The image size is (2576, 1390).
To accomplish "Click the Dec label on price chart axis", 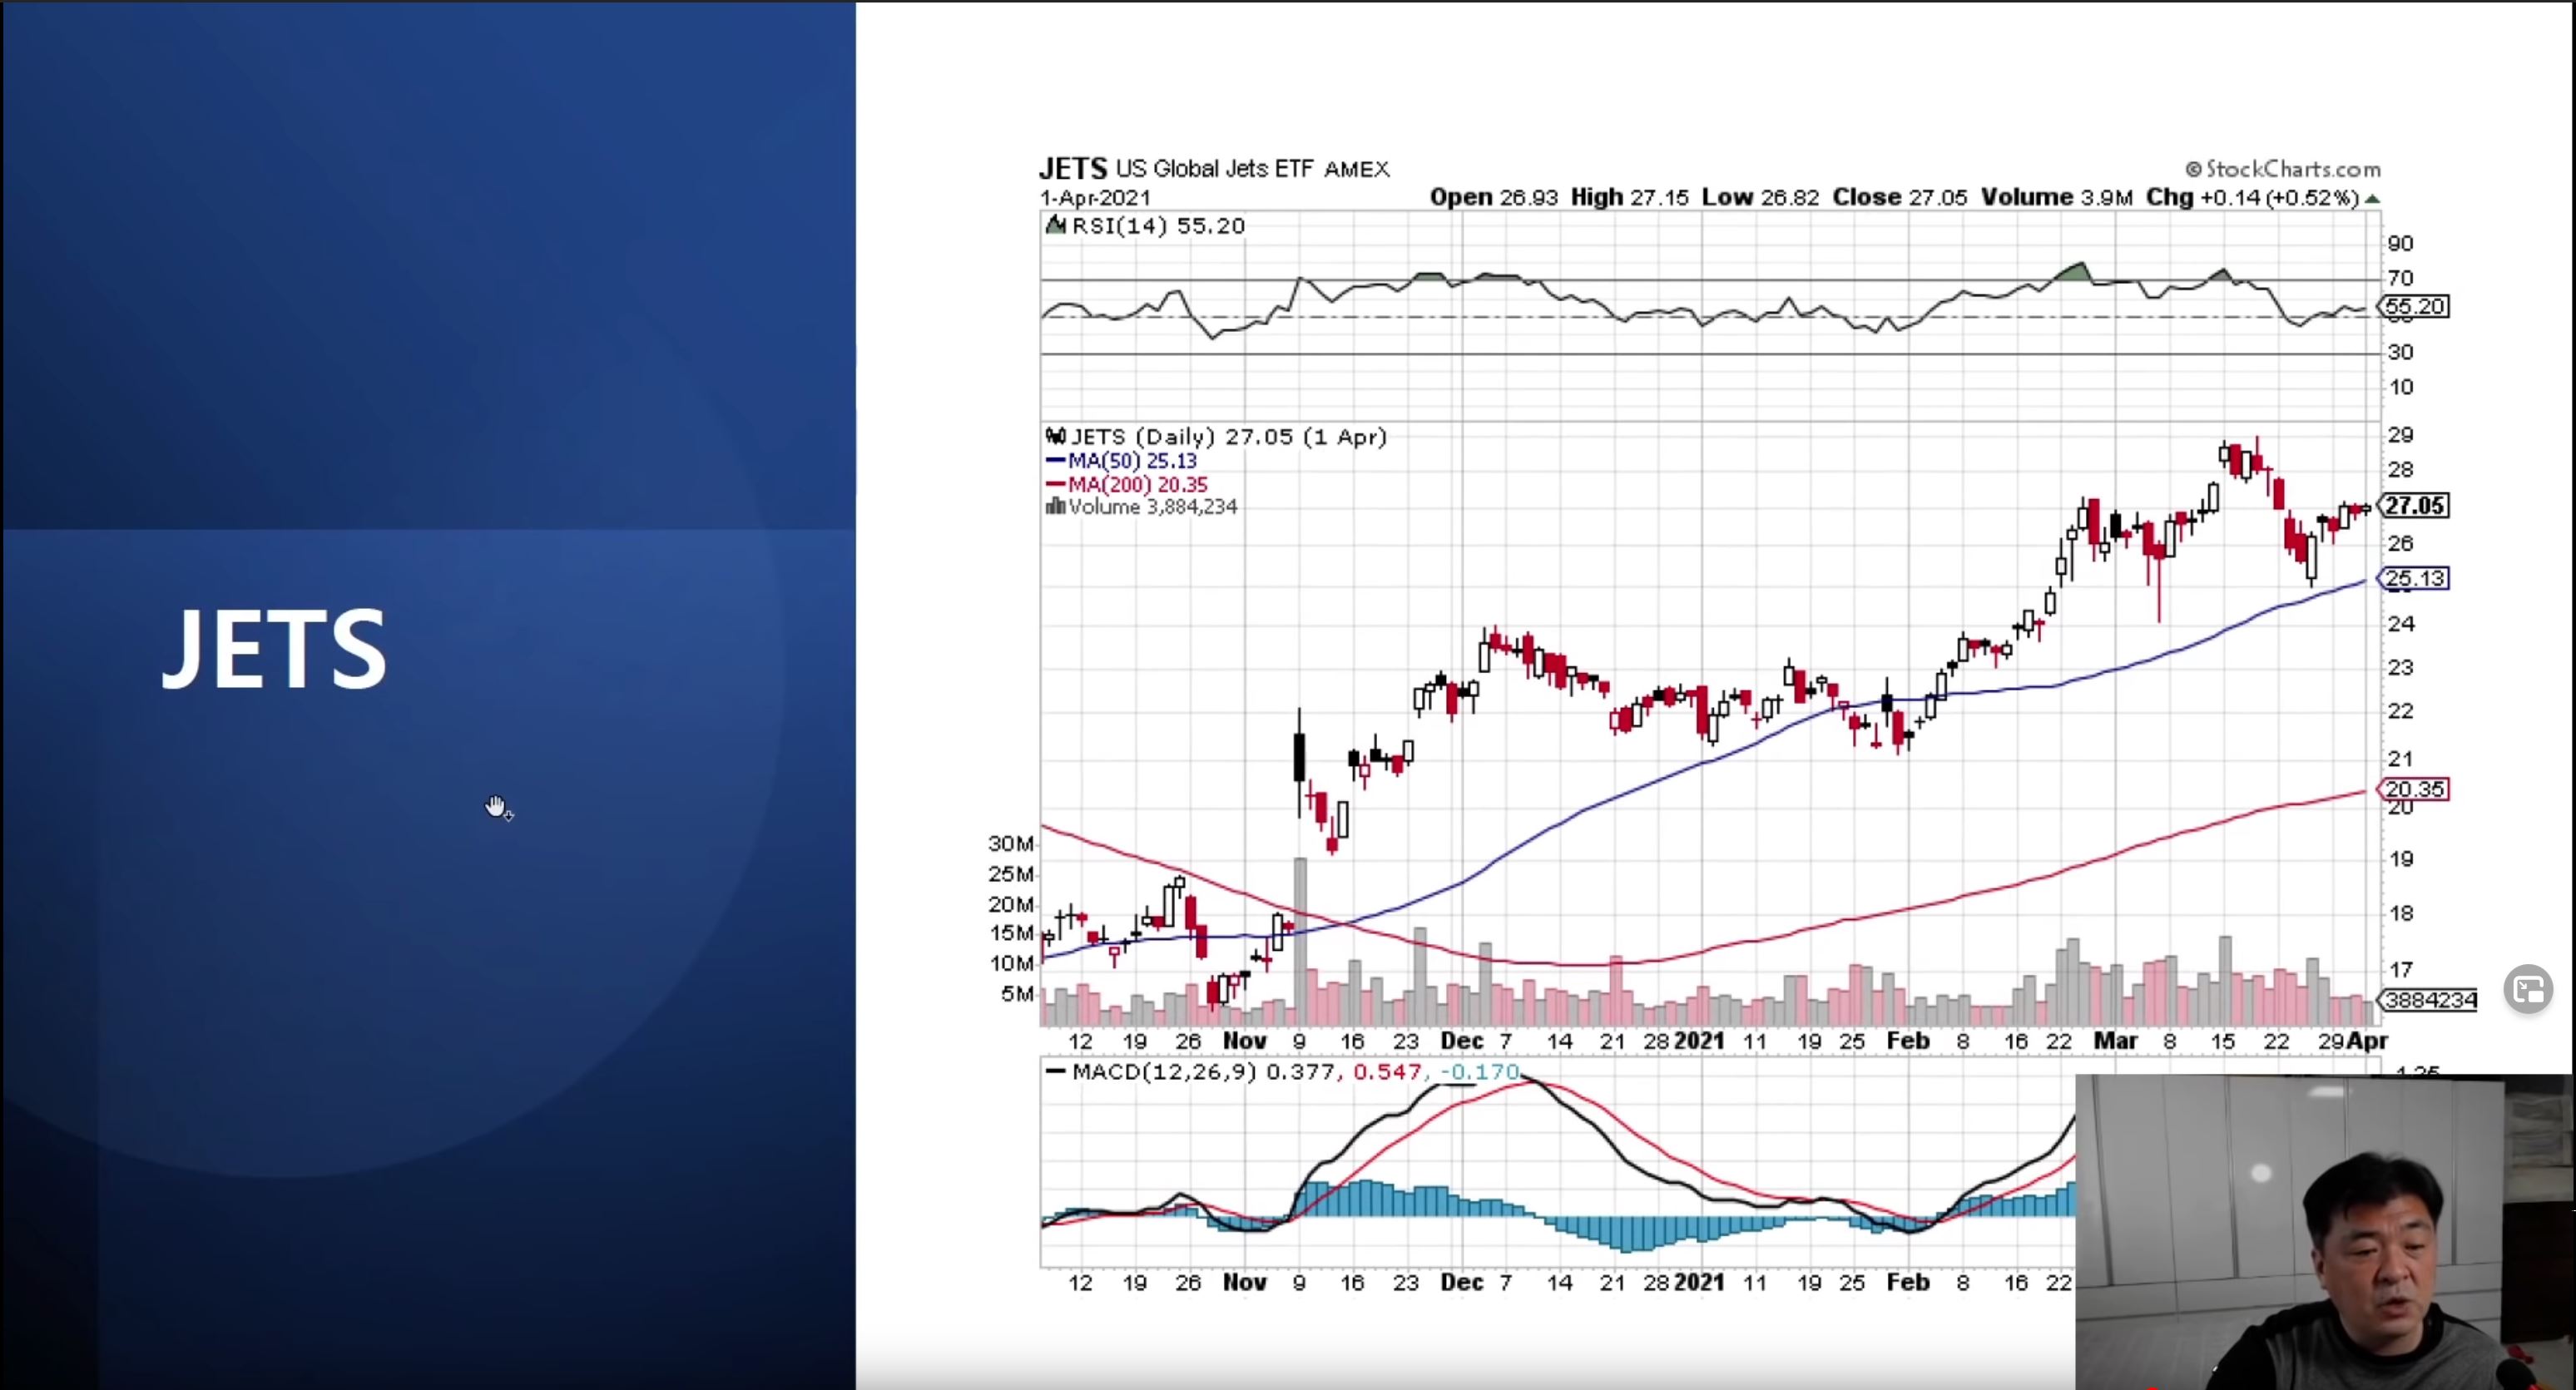I will click(1461, 1041).
